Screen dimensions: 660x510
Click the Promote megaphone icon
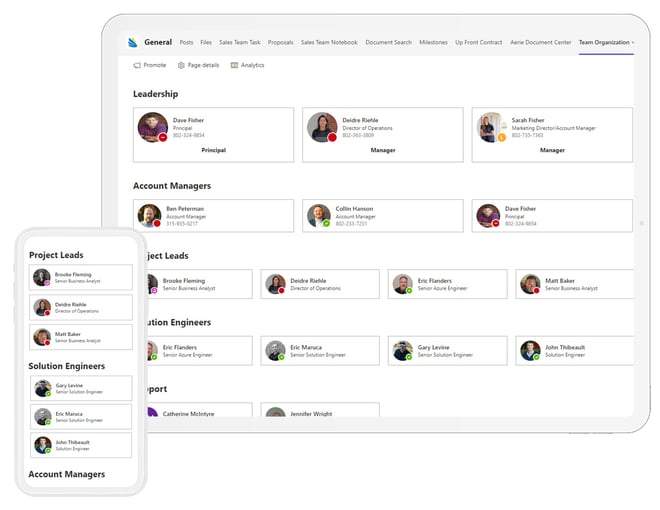(x=137, y=65)
